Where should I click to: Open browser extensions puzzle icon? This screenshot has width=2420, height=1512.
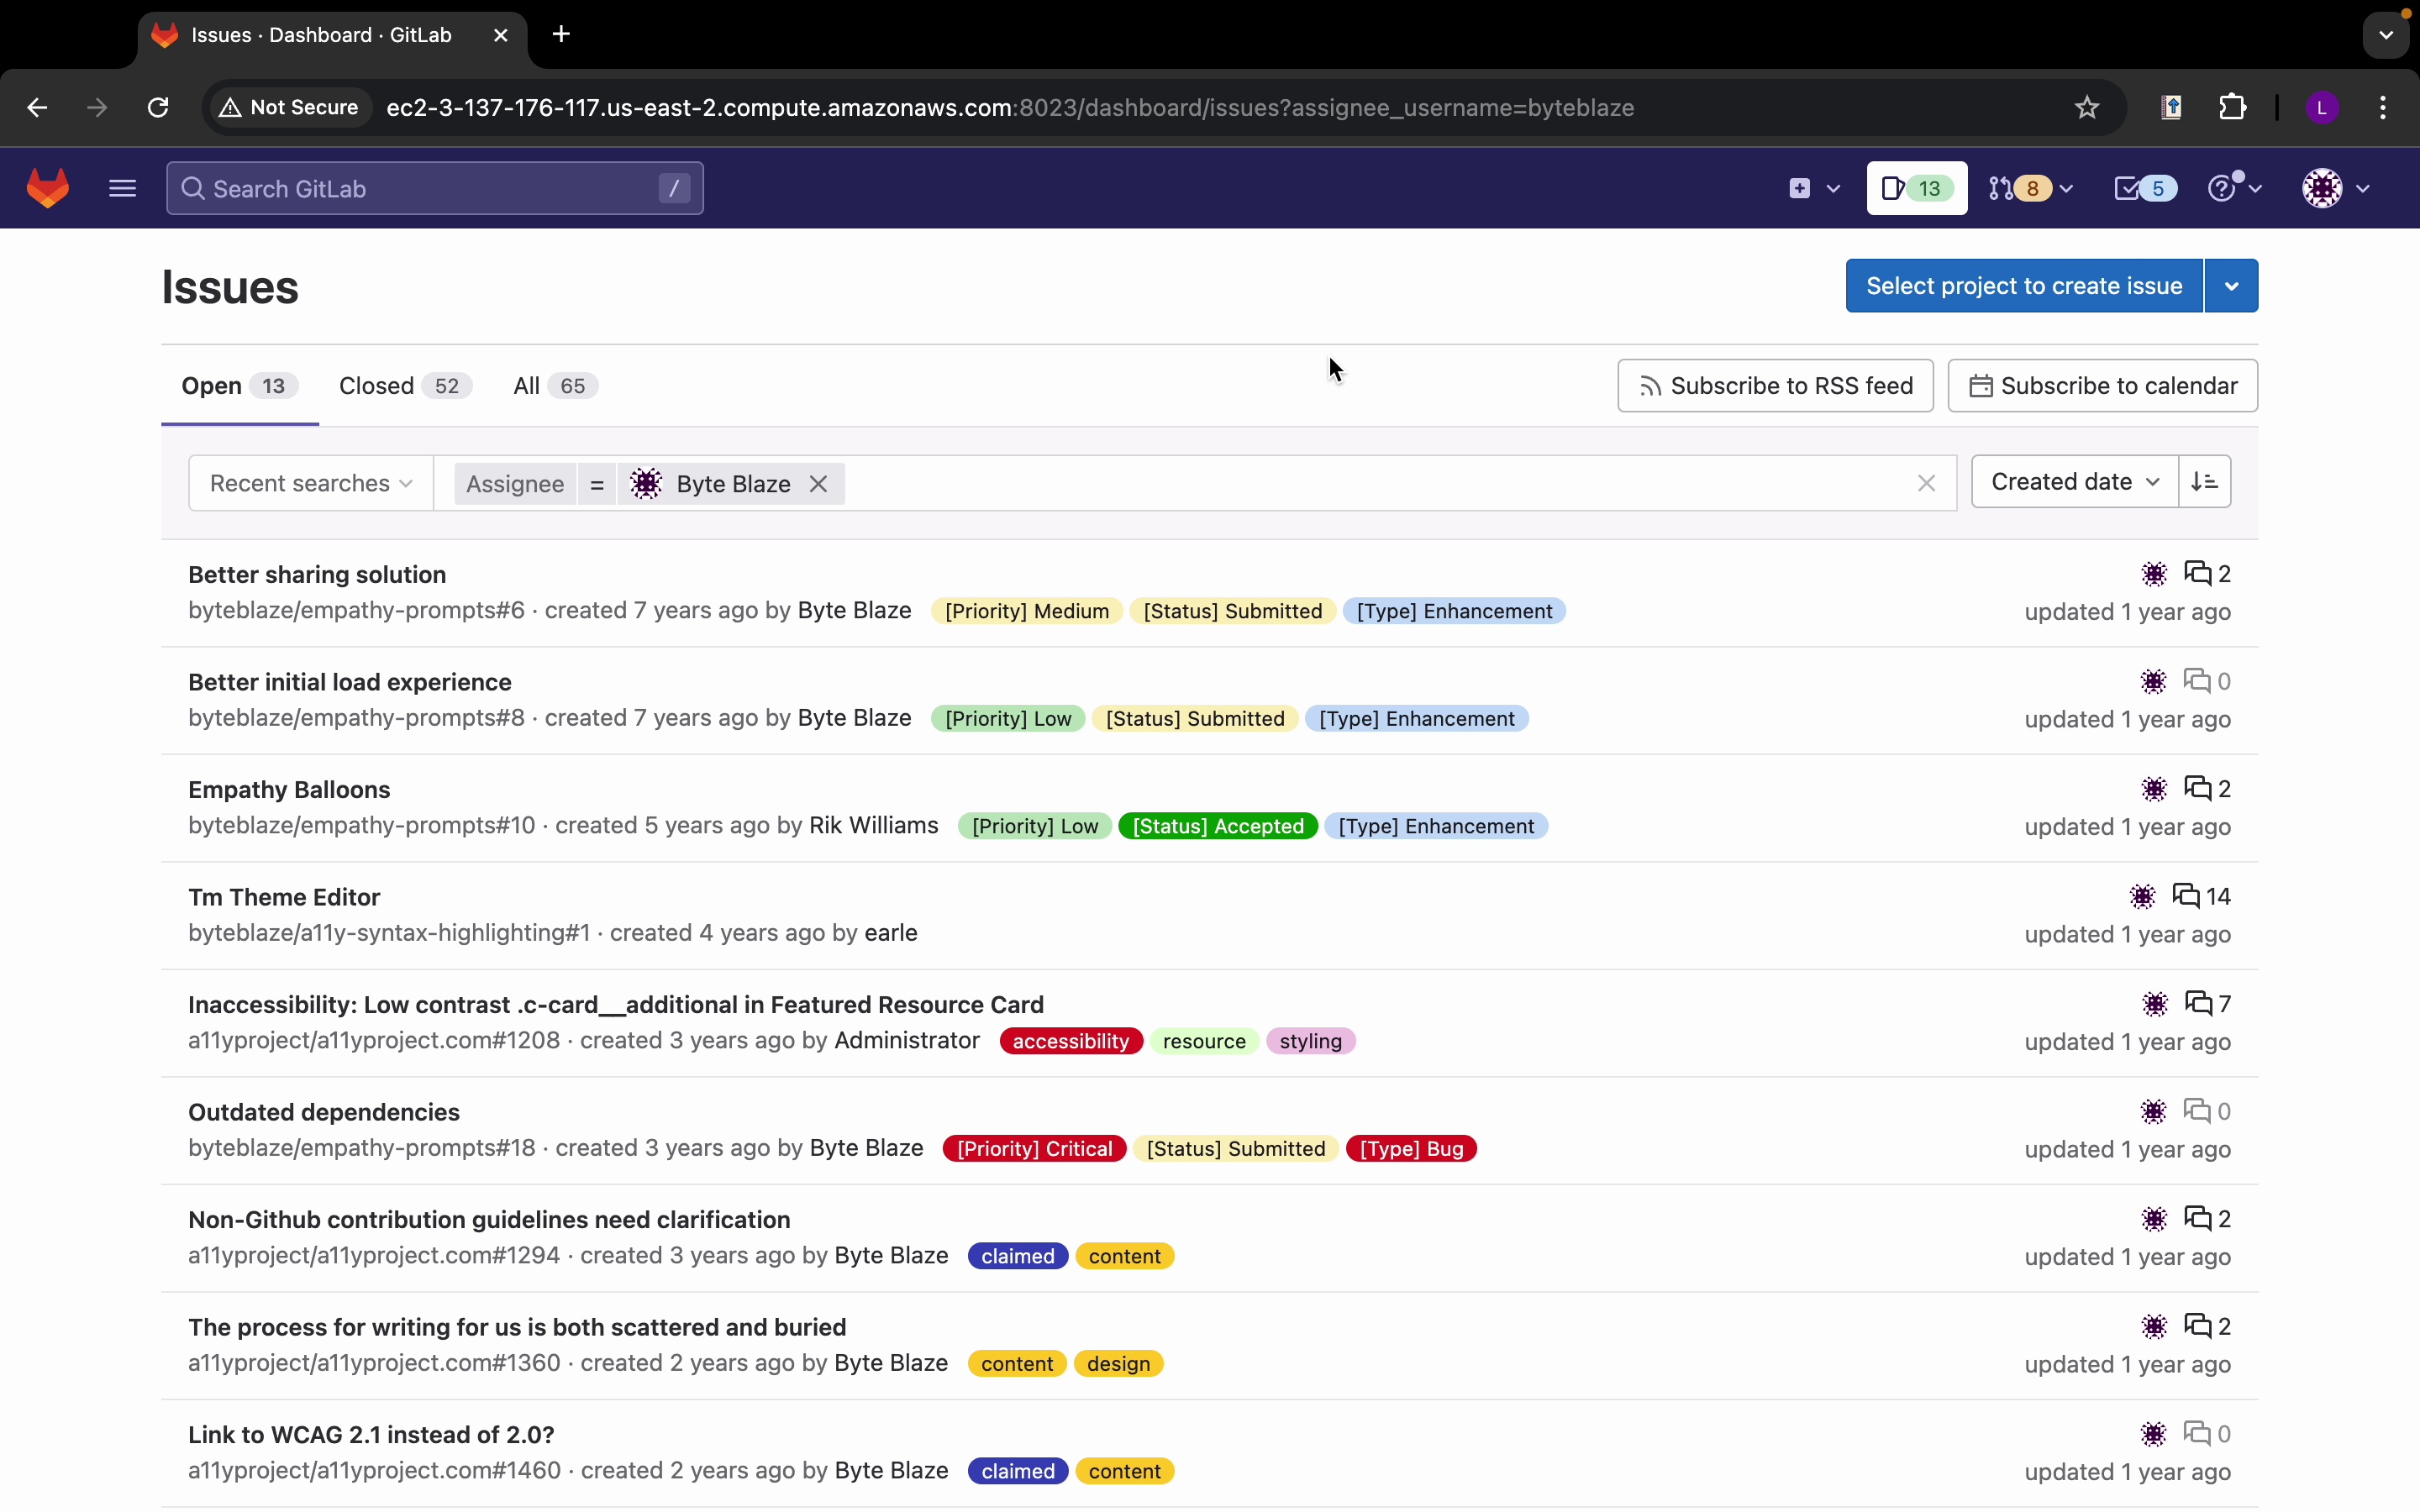tap(2232, 108)
